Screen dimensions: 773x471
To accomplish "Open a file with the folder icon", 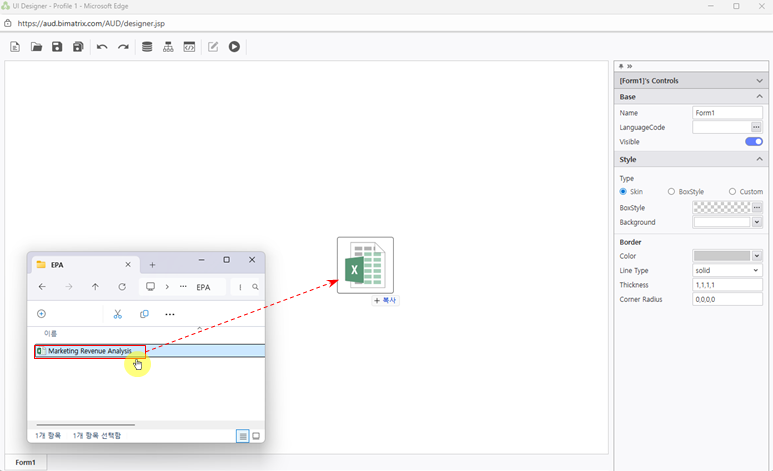I will (36, 47).
